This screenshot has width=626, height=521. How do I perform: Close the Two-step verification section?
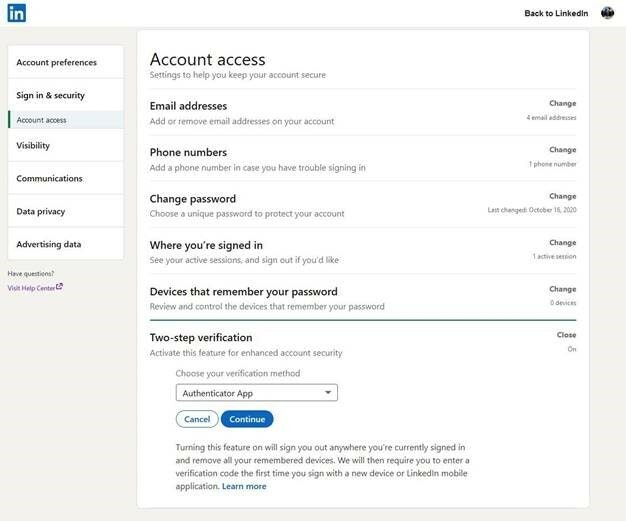(566, 335)
